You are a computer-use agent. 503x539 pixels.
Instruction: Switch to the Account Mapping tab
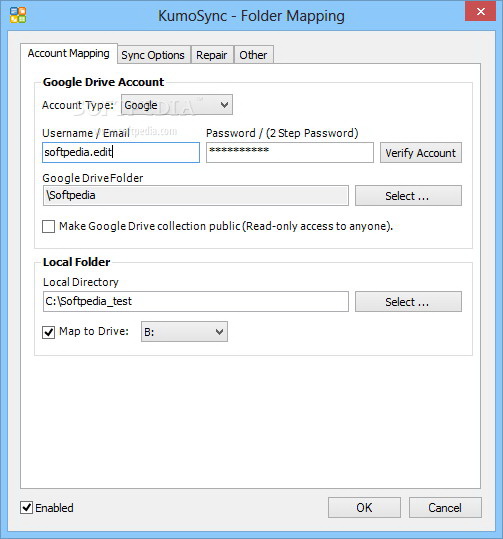(69, 54)
